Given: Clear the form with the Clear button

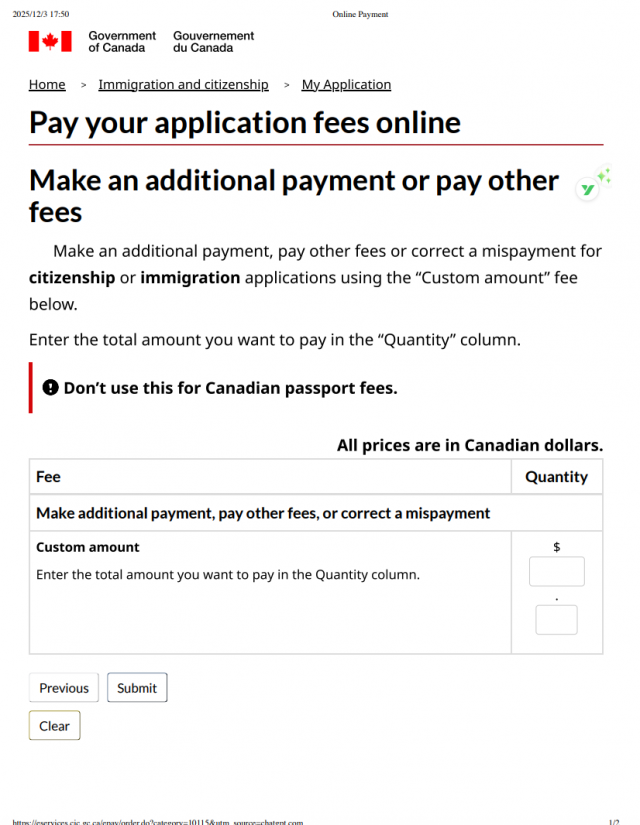Looking at the screenshot, I should pyautogui.click(x=55, y=726).
